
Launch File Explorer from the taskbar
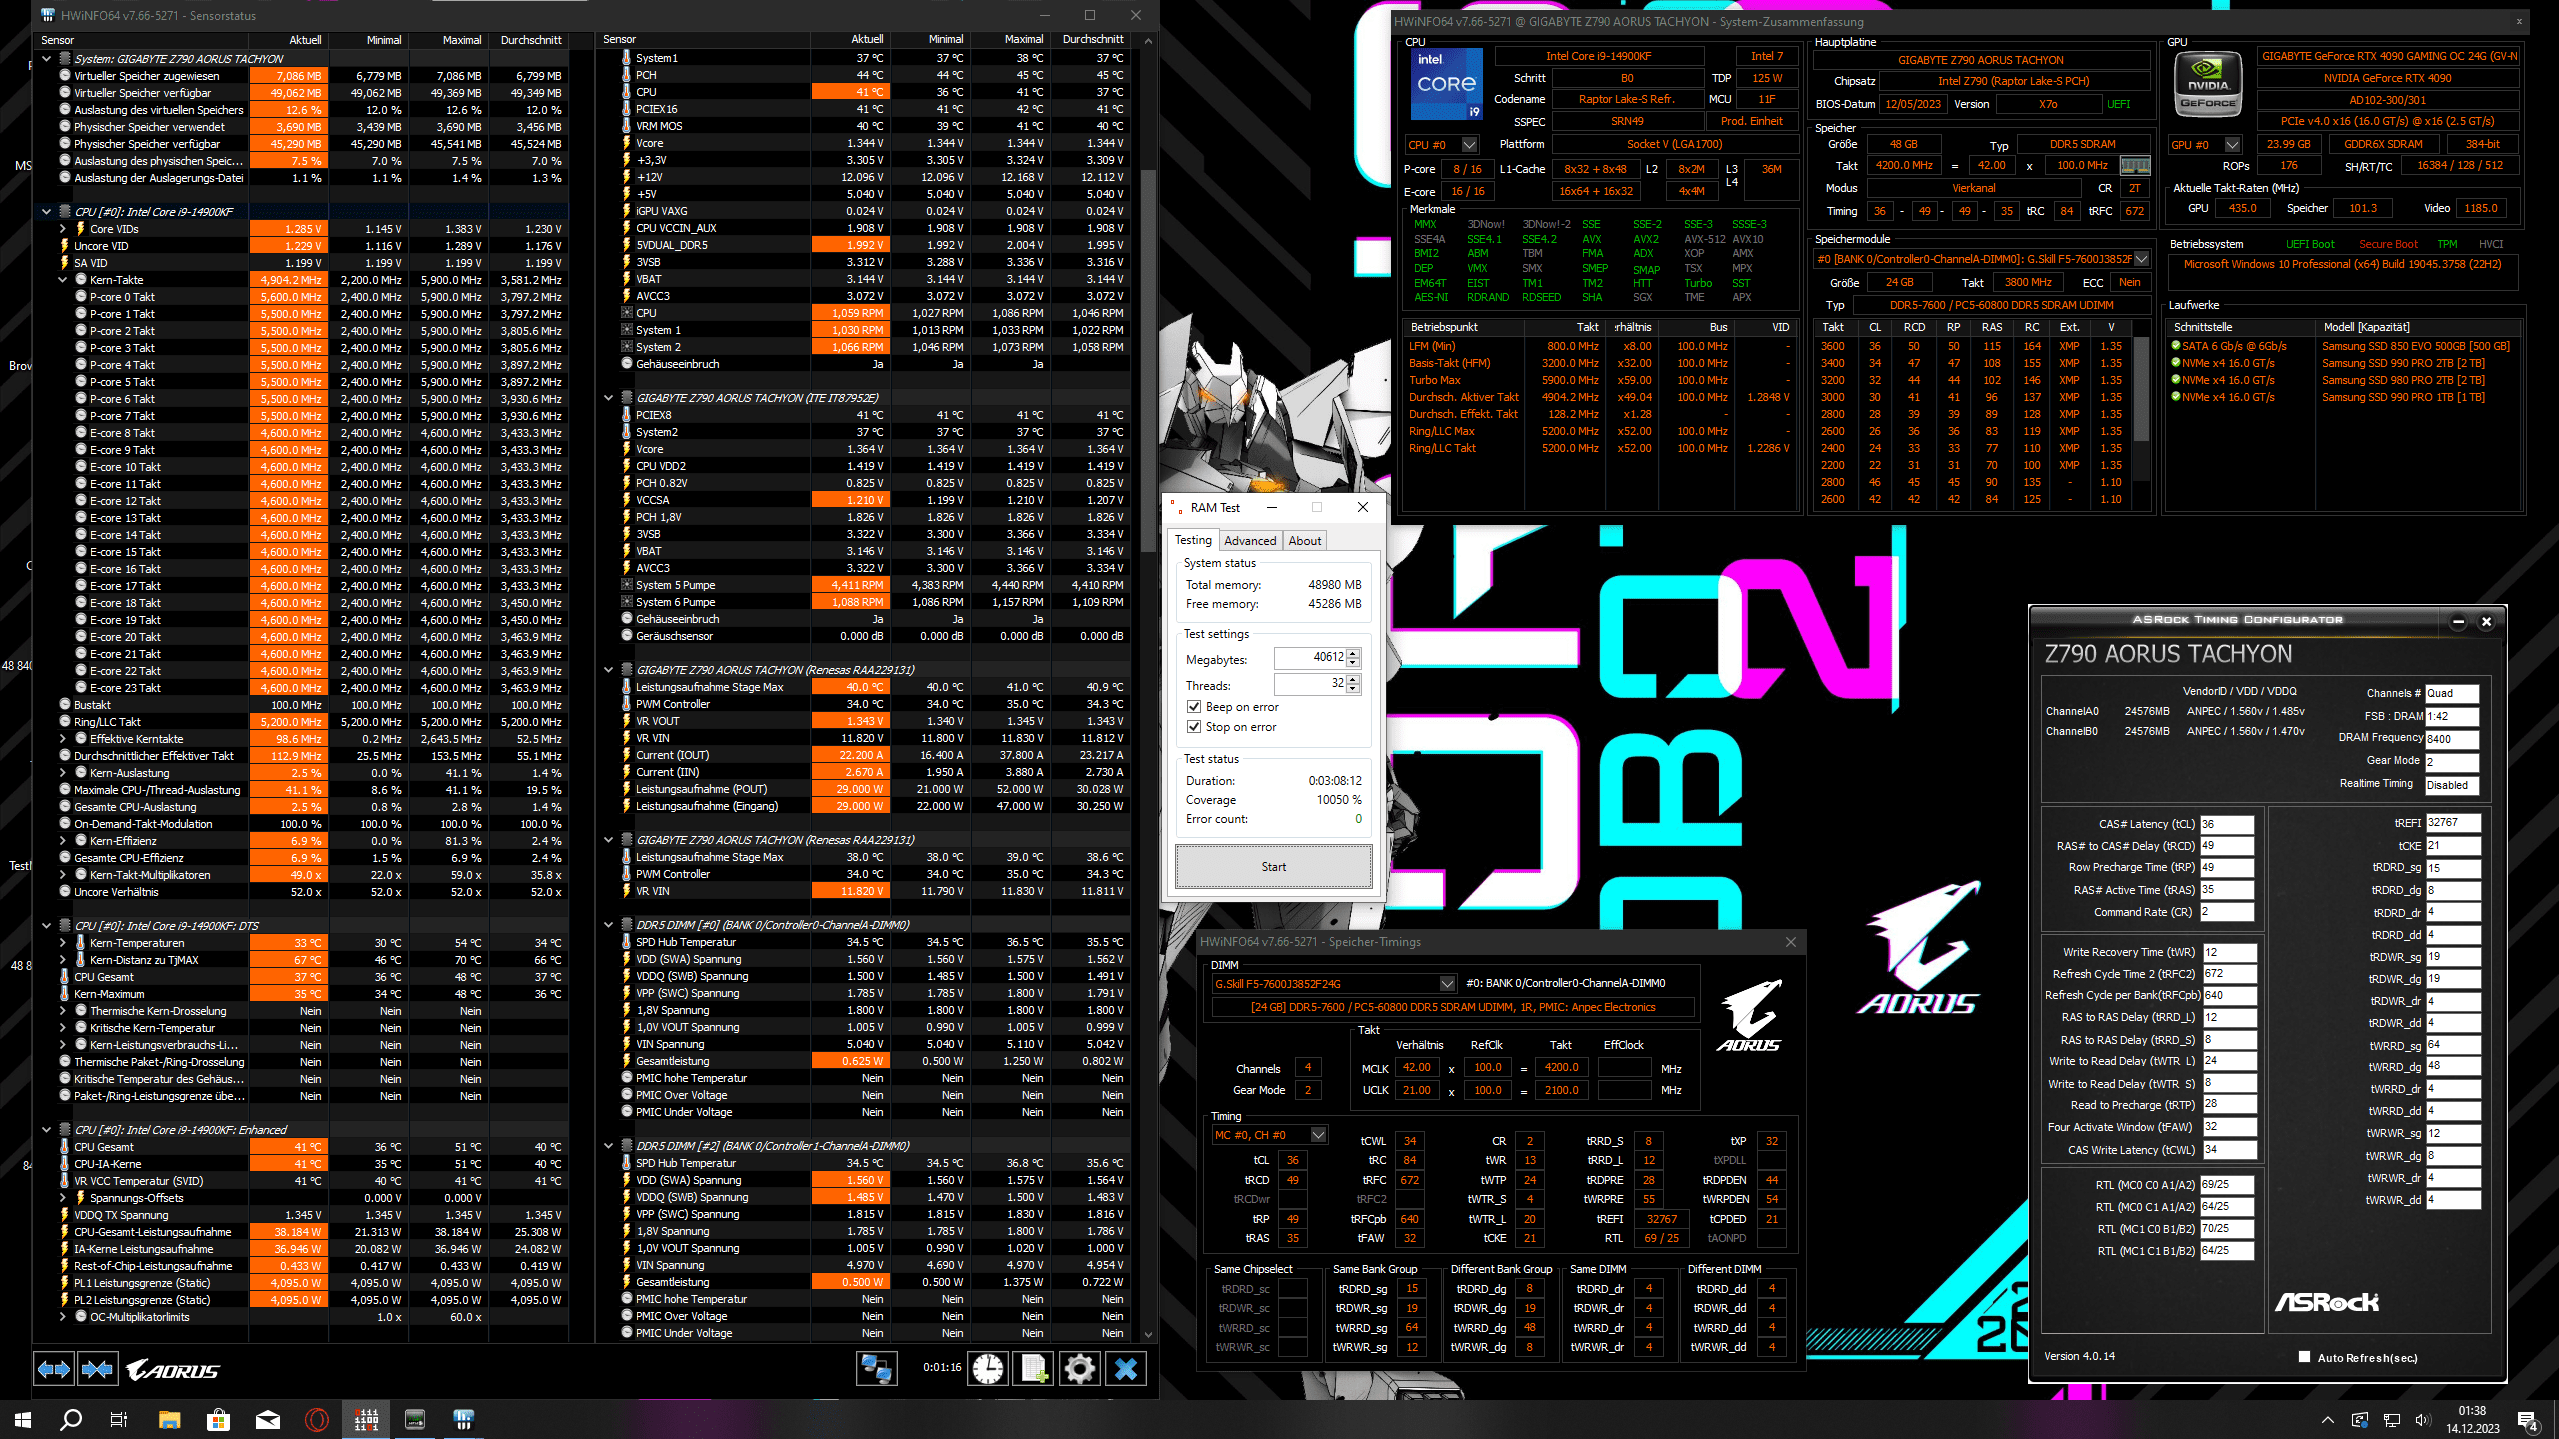168,1419
